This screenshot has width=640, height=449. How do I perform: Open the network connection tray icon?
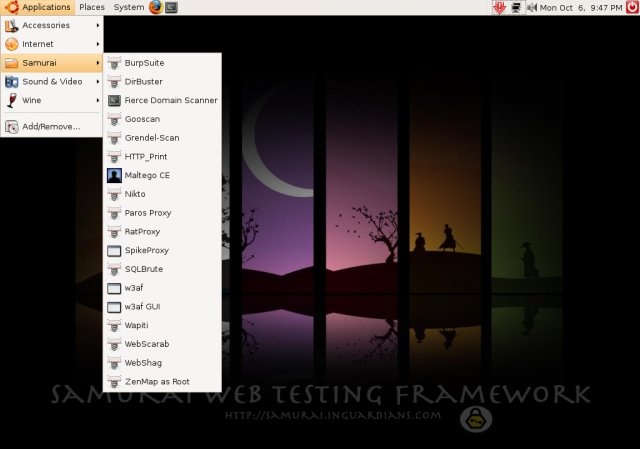[516, 7]
